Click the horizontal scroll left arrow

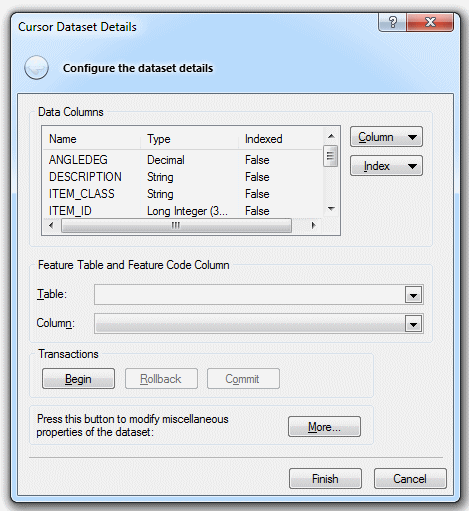[x=51, y=225]
